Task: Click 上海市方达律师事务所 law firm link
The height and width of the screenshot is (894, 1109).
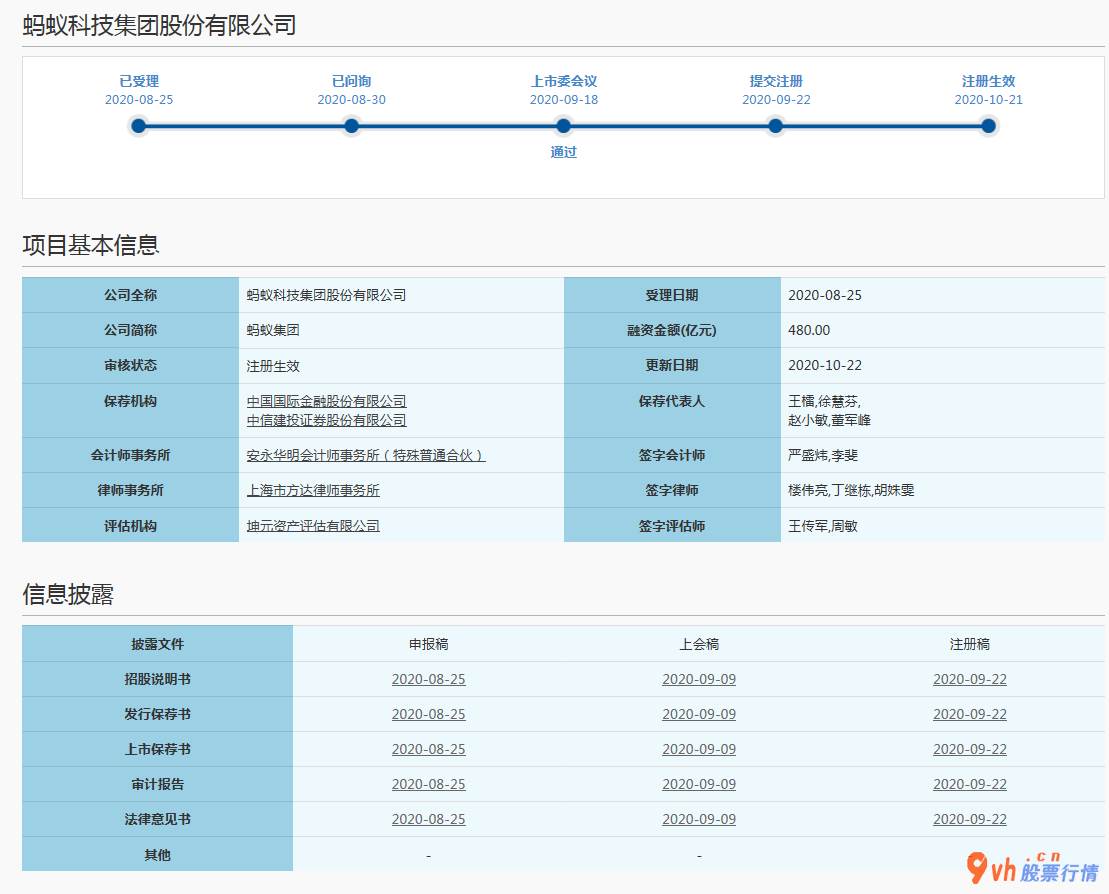Action: point(313,490)
